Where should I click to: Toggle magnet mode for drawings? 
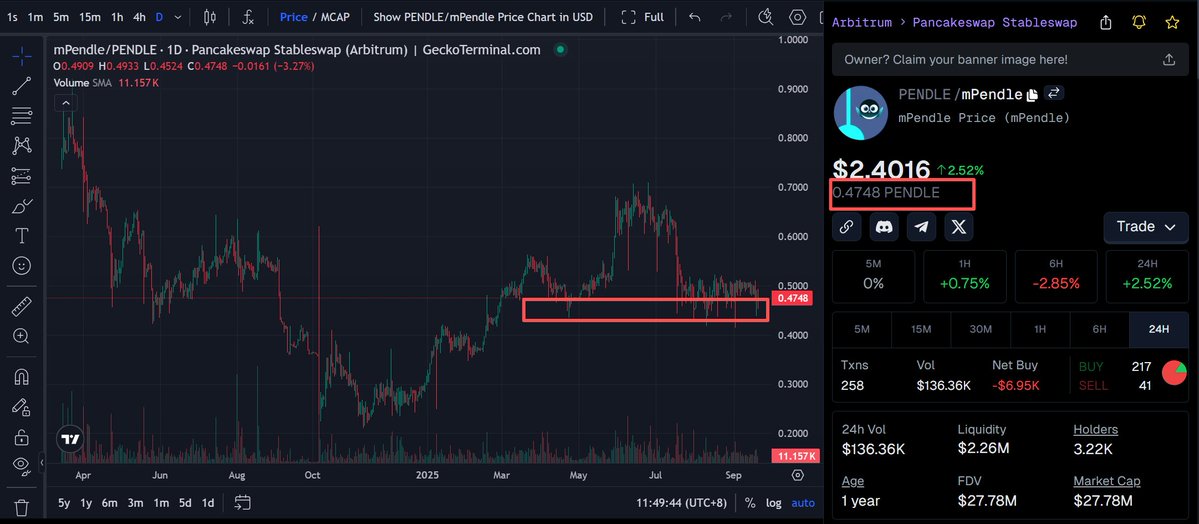pos(21,377)
